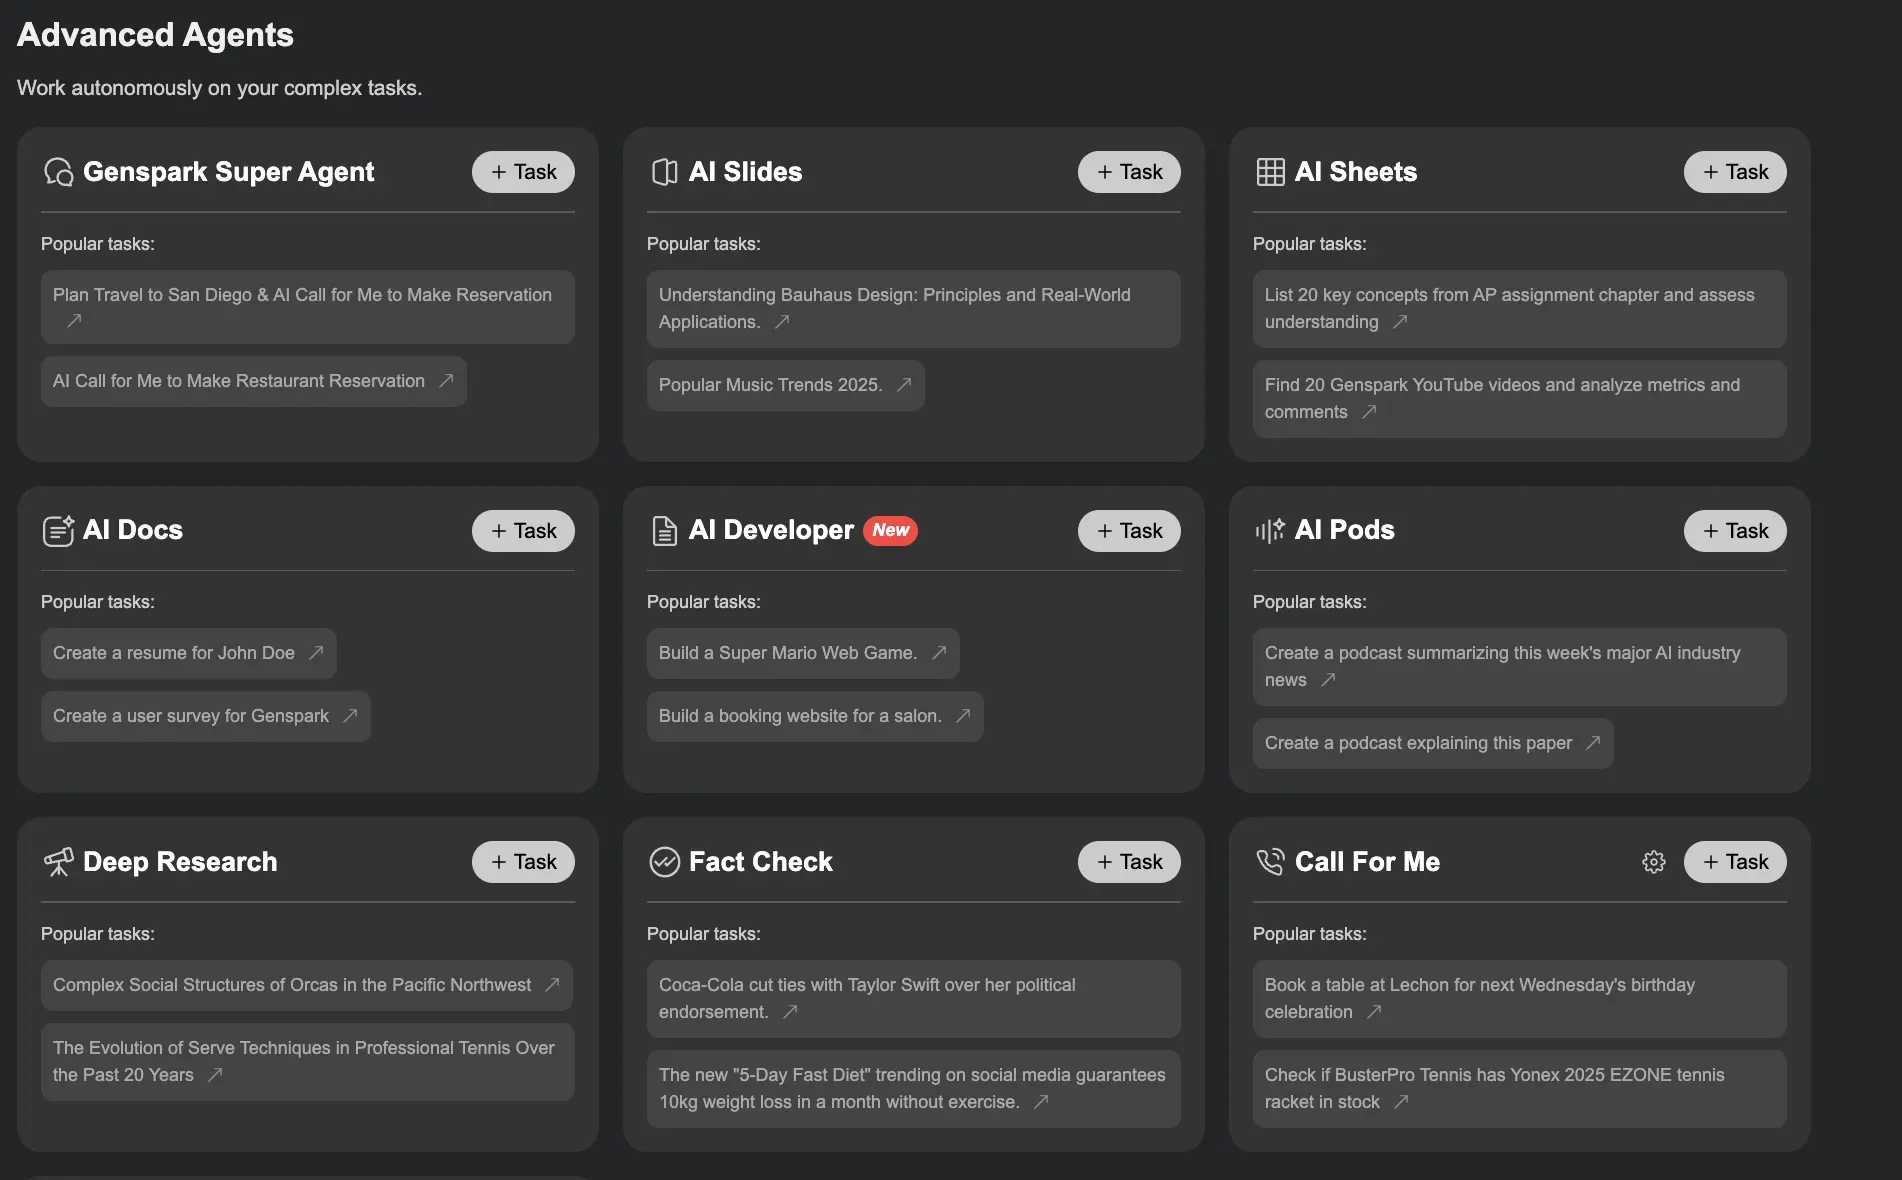Screen dimensions: 1902x1180
Task: Select the Genspark Super Agent chat icon
Action: pos(59,171)
